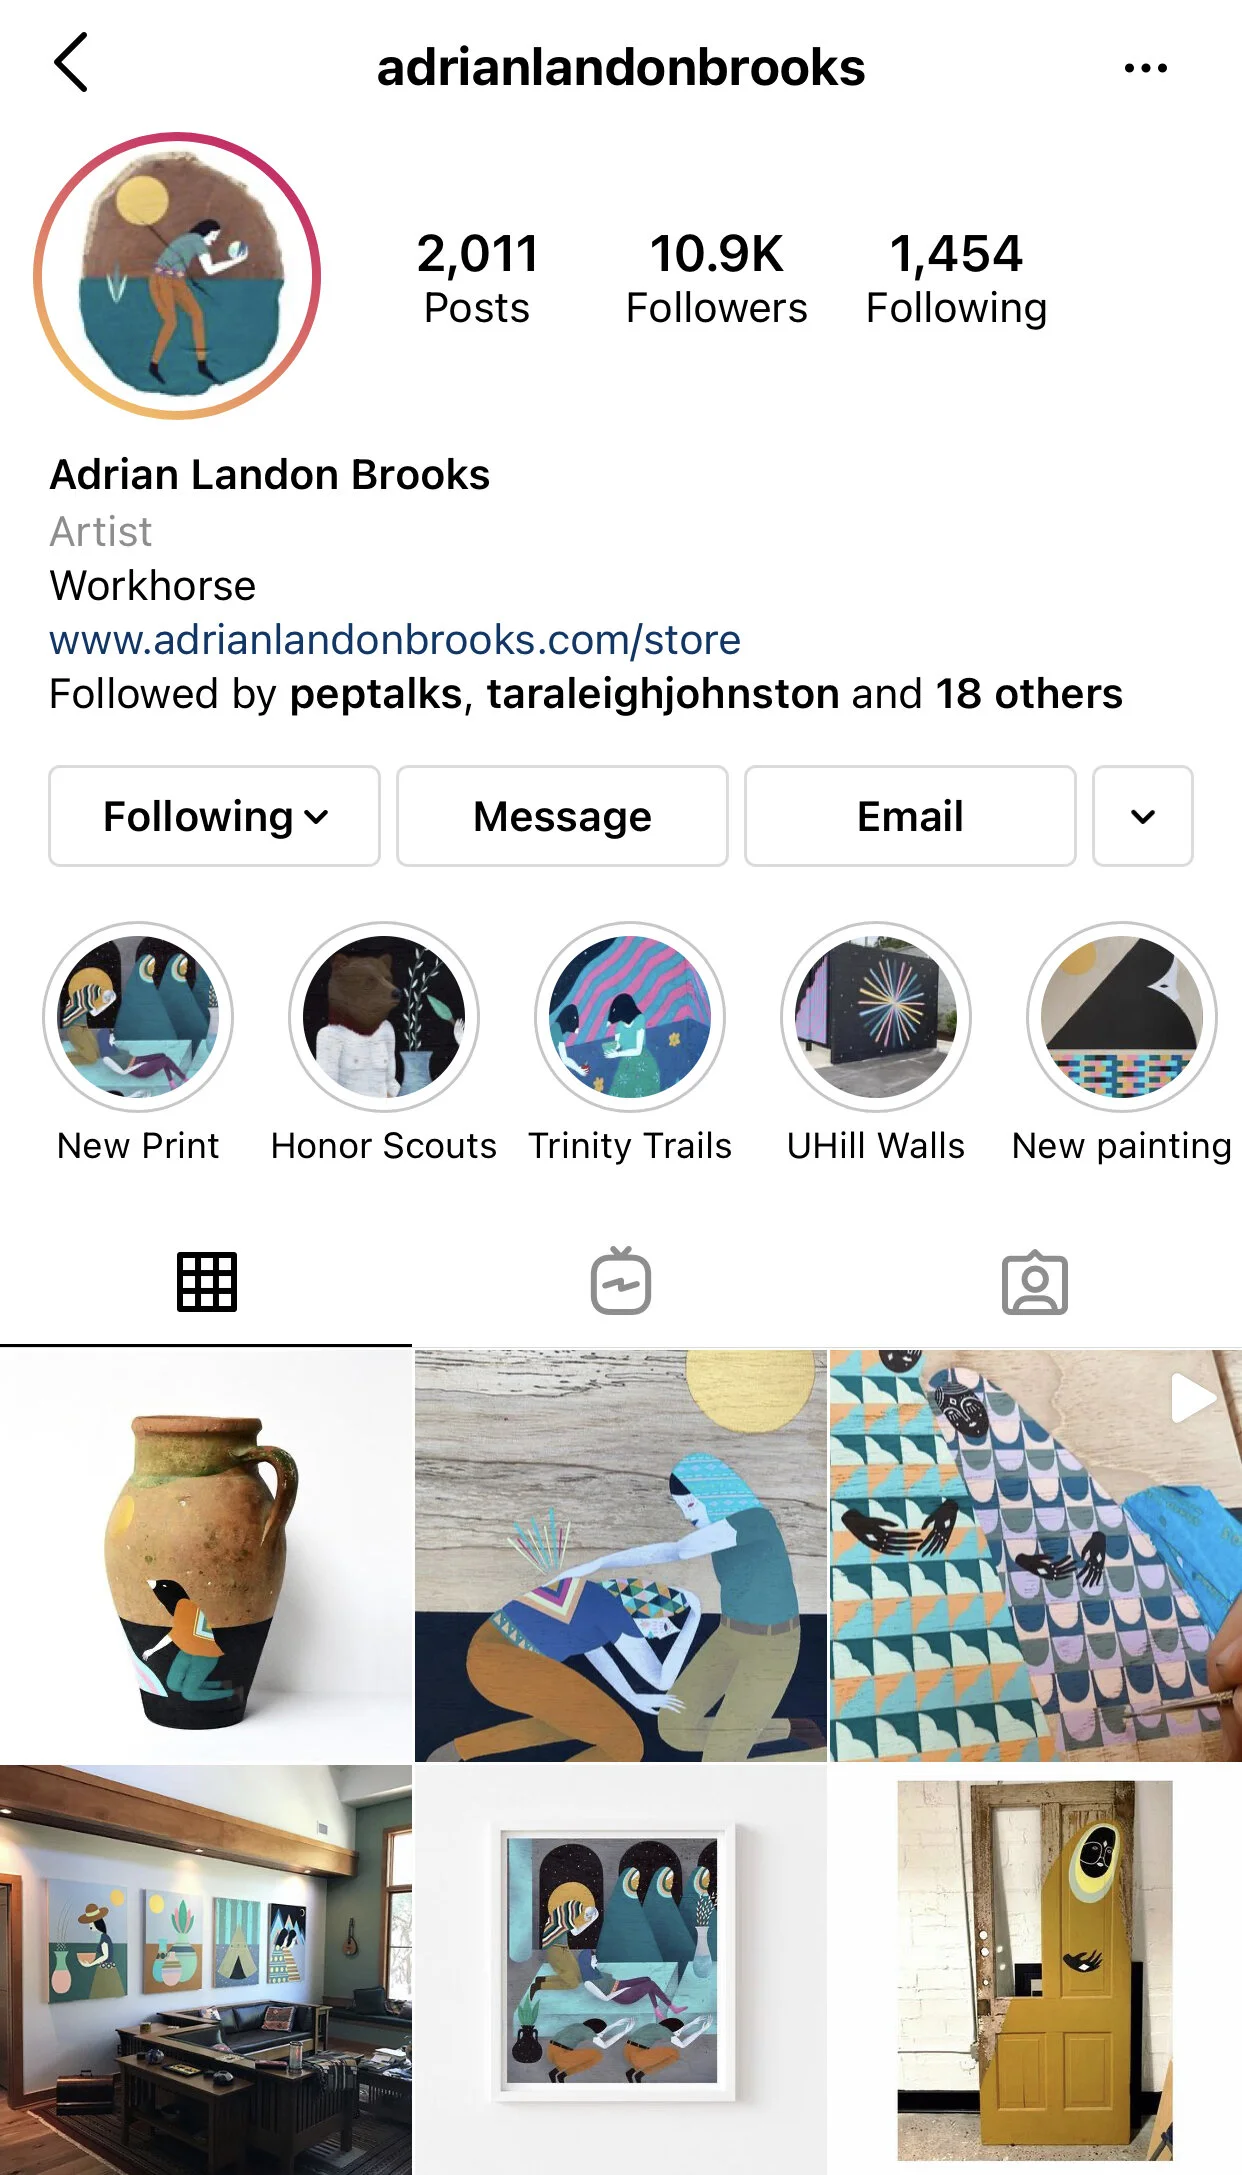The width and height of the screenshot is (1242, 2175).
Task: Open the painted vase post thumbnail
Action: click(206, 1556)
